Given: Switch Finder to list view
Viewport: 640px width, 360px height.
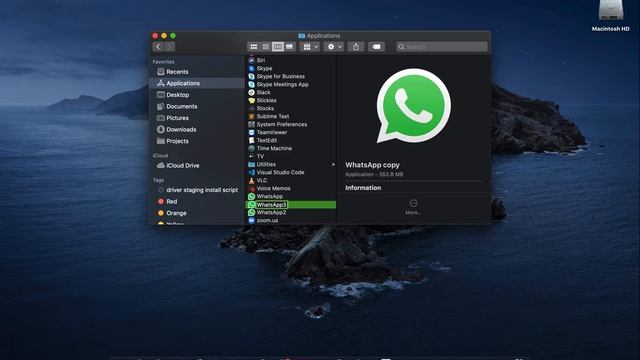Looking at the screenshot, I should coord(266,47).
